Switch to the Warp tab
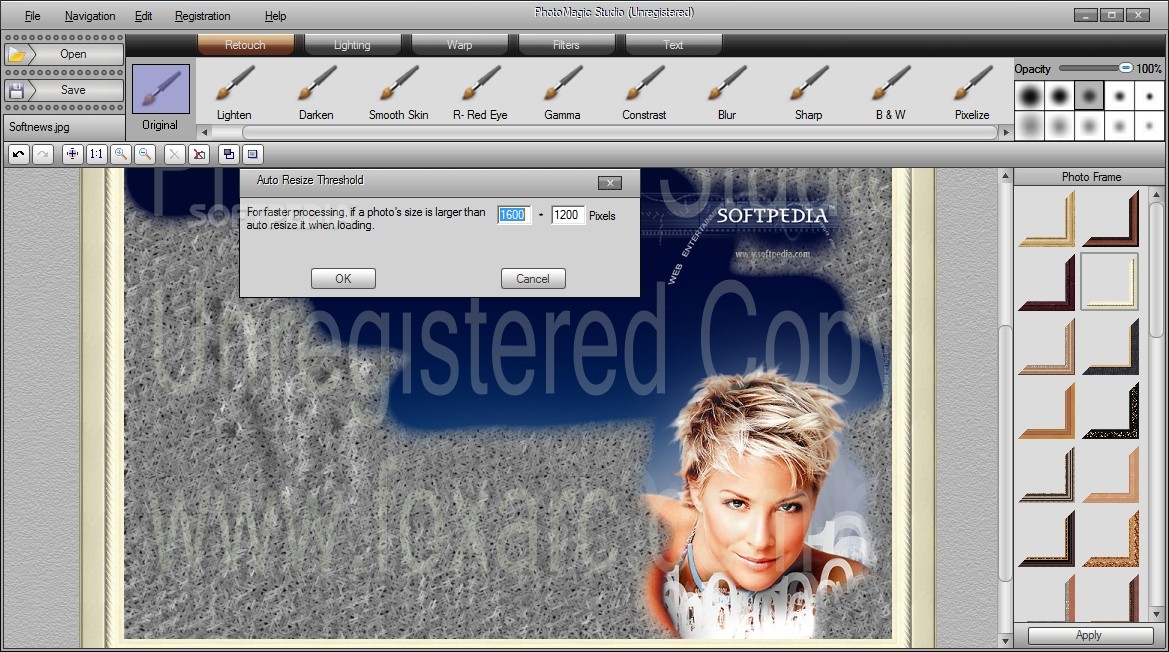1169x652 pixels. coord(459,45)
